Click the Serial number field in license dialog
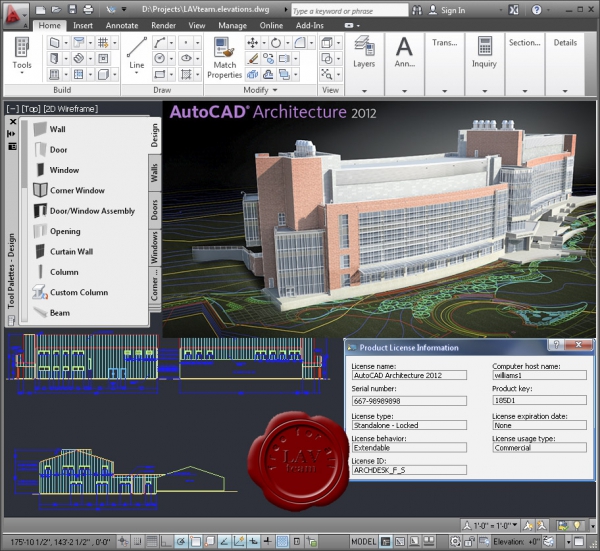Viewport: 600px width, 551px height. point(409,401)
